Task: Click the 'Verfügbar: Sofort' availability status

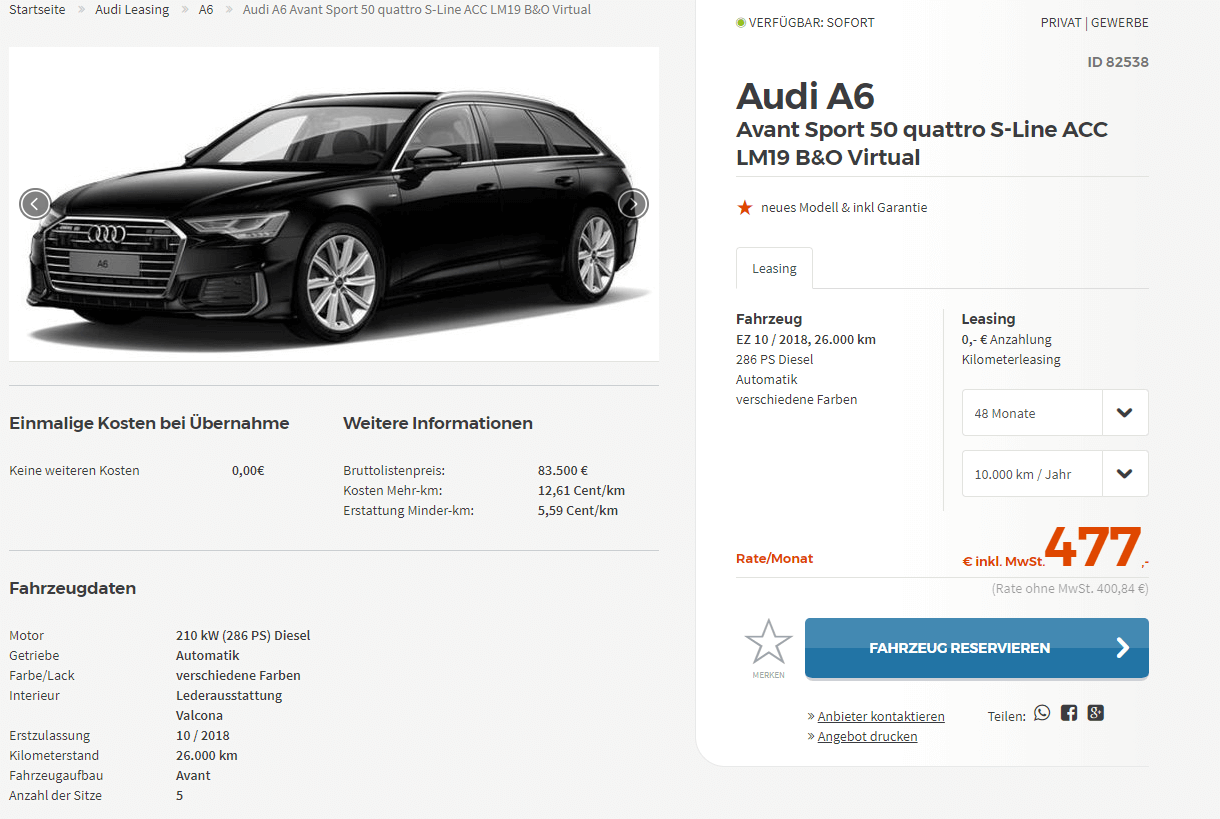Action: click(805, 22)
